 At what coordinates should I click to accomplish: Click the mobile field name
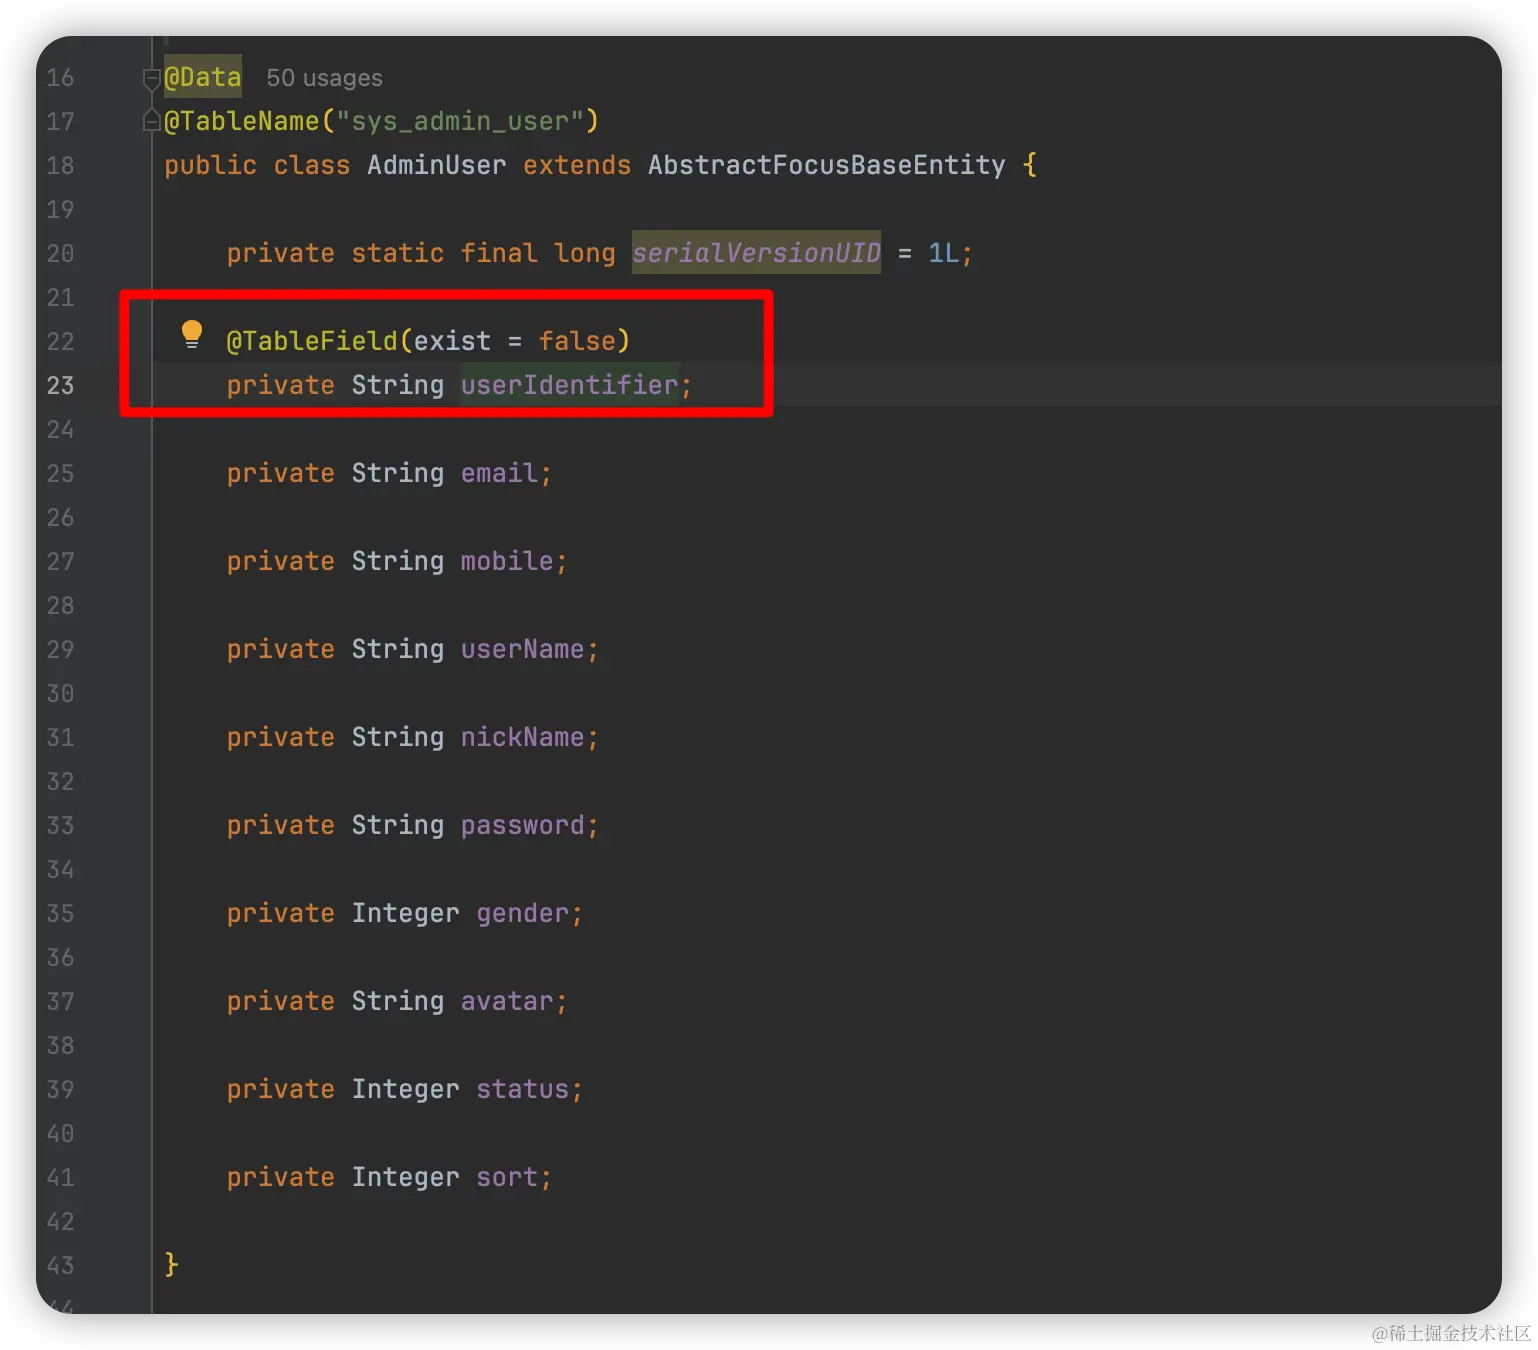point(507,561)
